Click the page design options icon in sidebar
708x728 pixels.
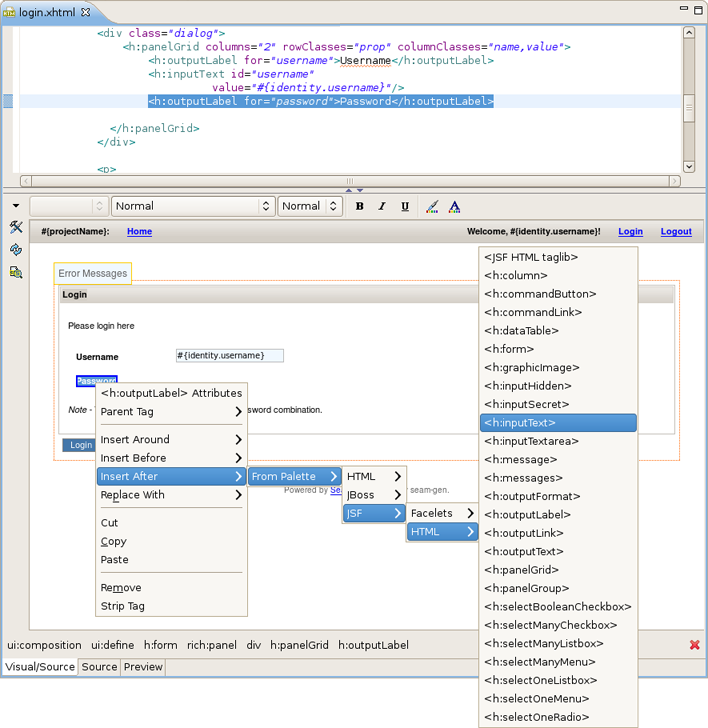[16, 272]
